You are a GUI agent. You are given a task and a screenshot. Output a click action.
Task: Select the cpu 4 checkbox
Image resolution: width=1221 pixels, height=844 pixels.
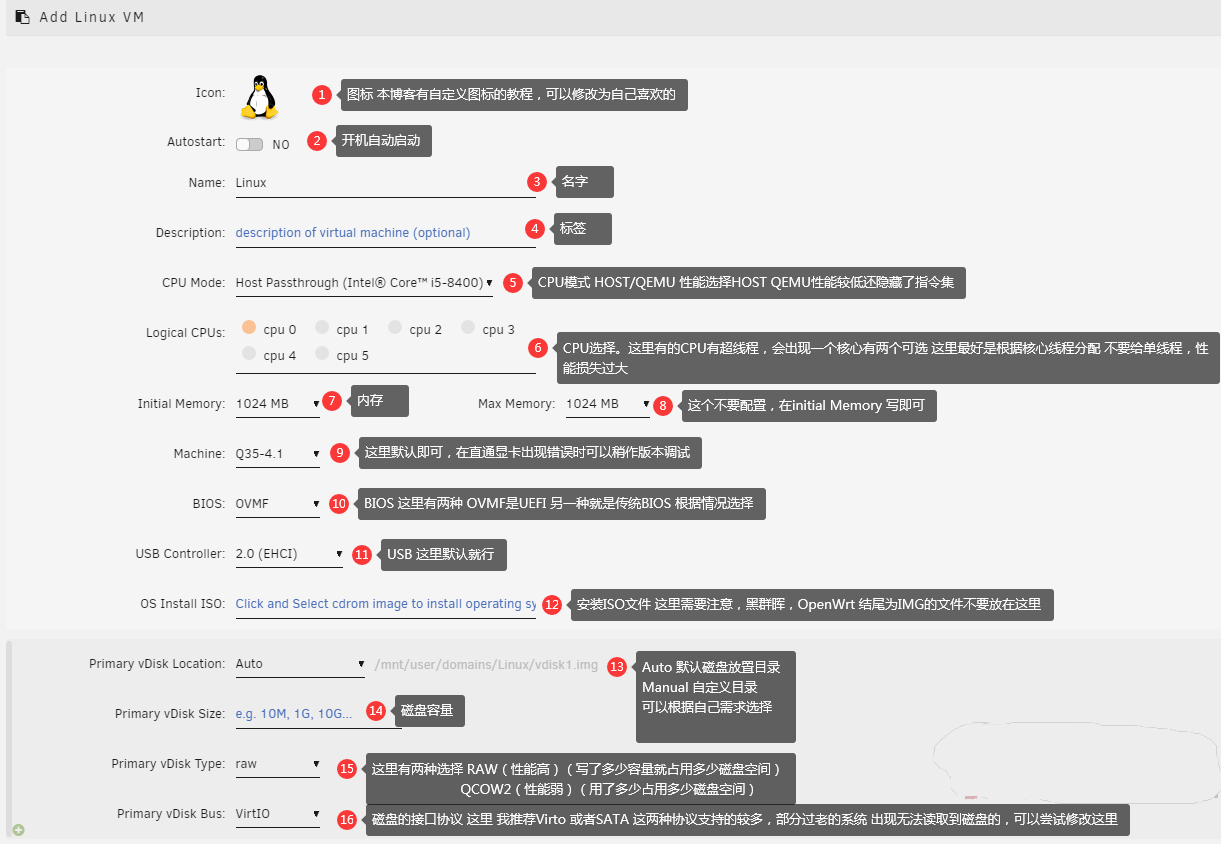click(249, 354)
